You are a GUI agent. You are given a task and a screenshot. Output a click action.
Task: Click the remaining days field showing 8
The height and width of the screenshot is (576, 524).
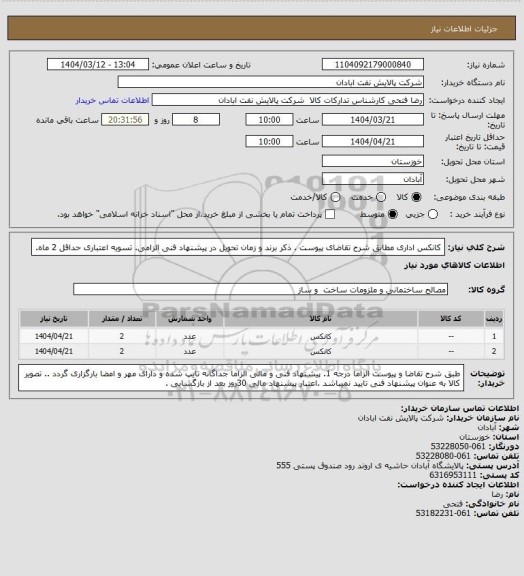coord(196,120)
